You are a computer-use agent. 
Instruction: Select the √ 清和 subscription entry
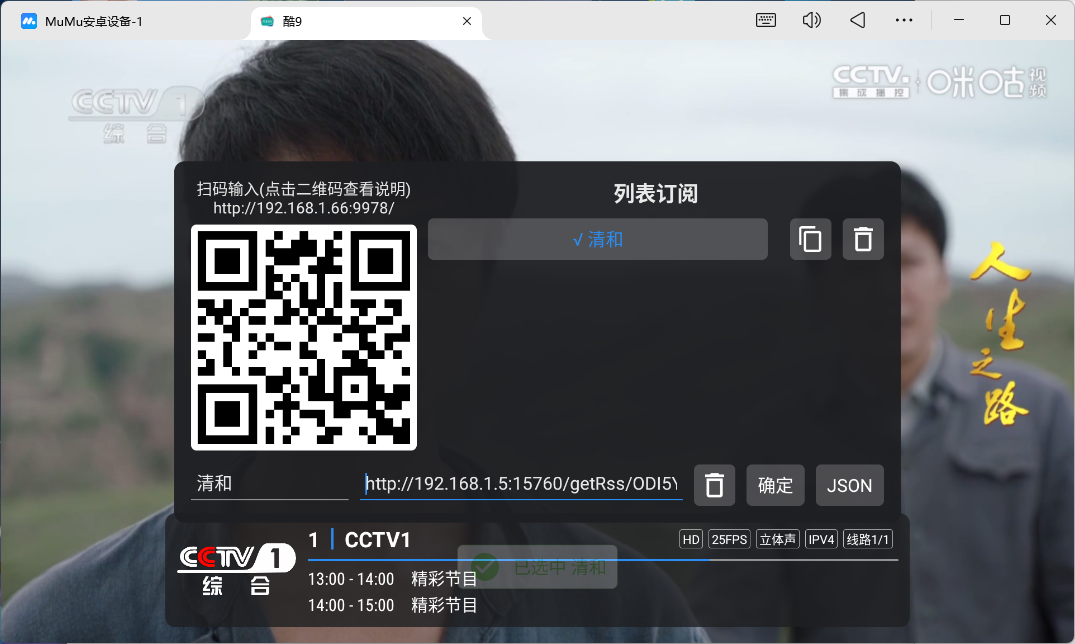[598, 239]
